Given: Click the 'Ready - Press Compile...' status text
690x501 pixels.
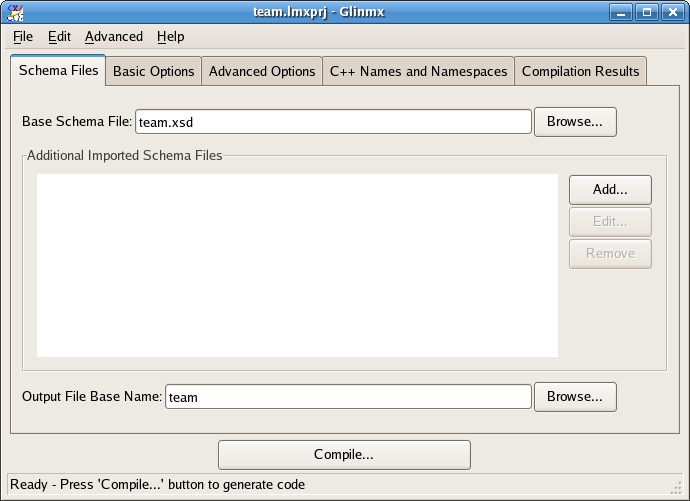Looking at the screenshot, I should 158,485.
